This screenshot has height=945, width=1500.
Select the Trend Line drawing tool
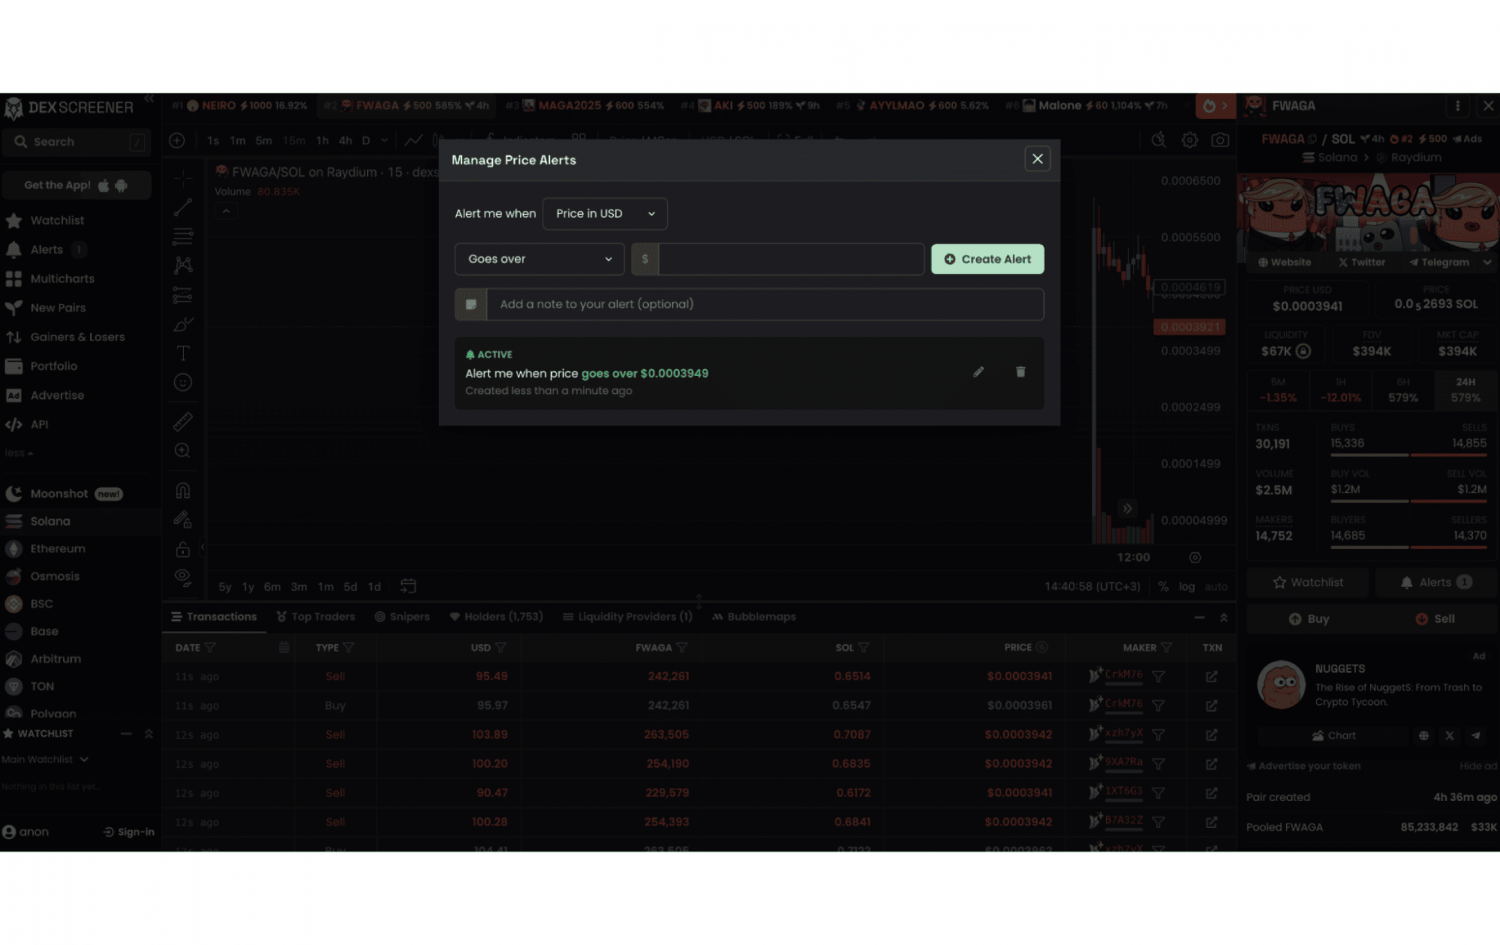[183, 207]
